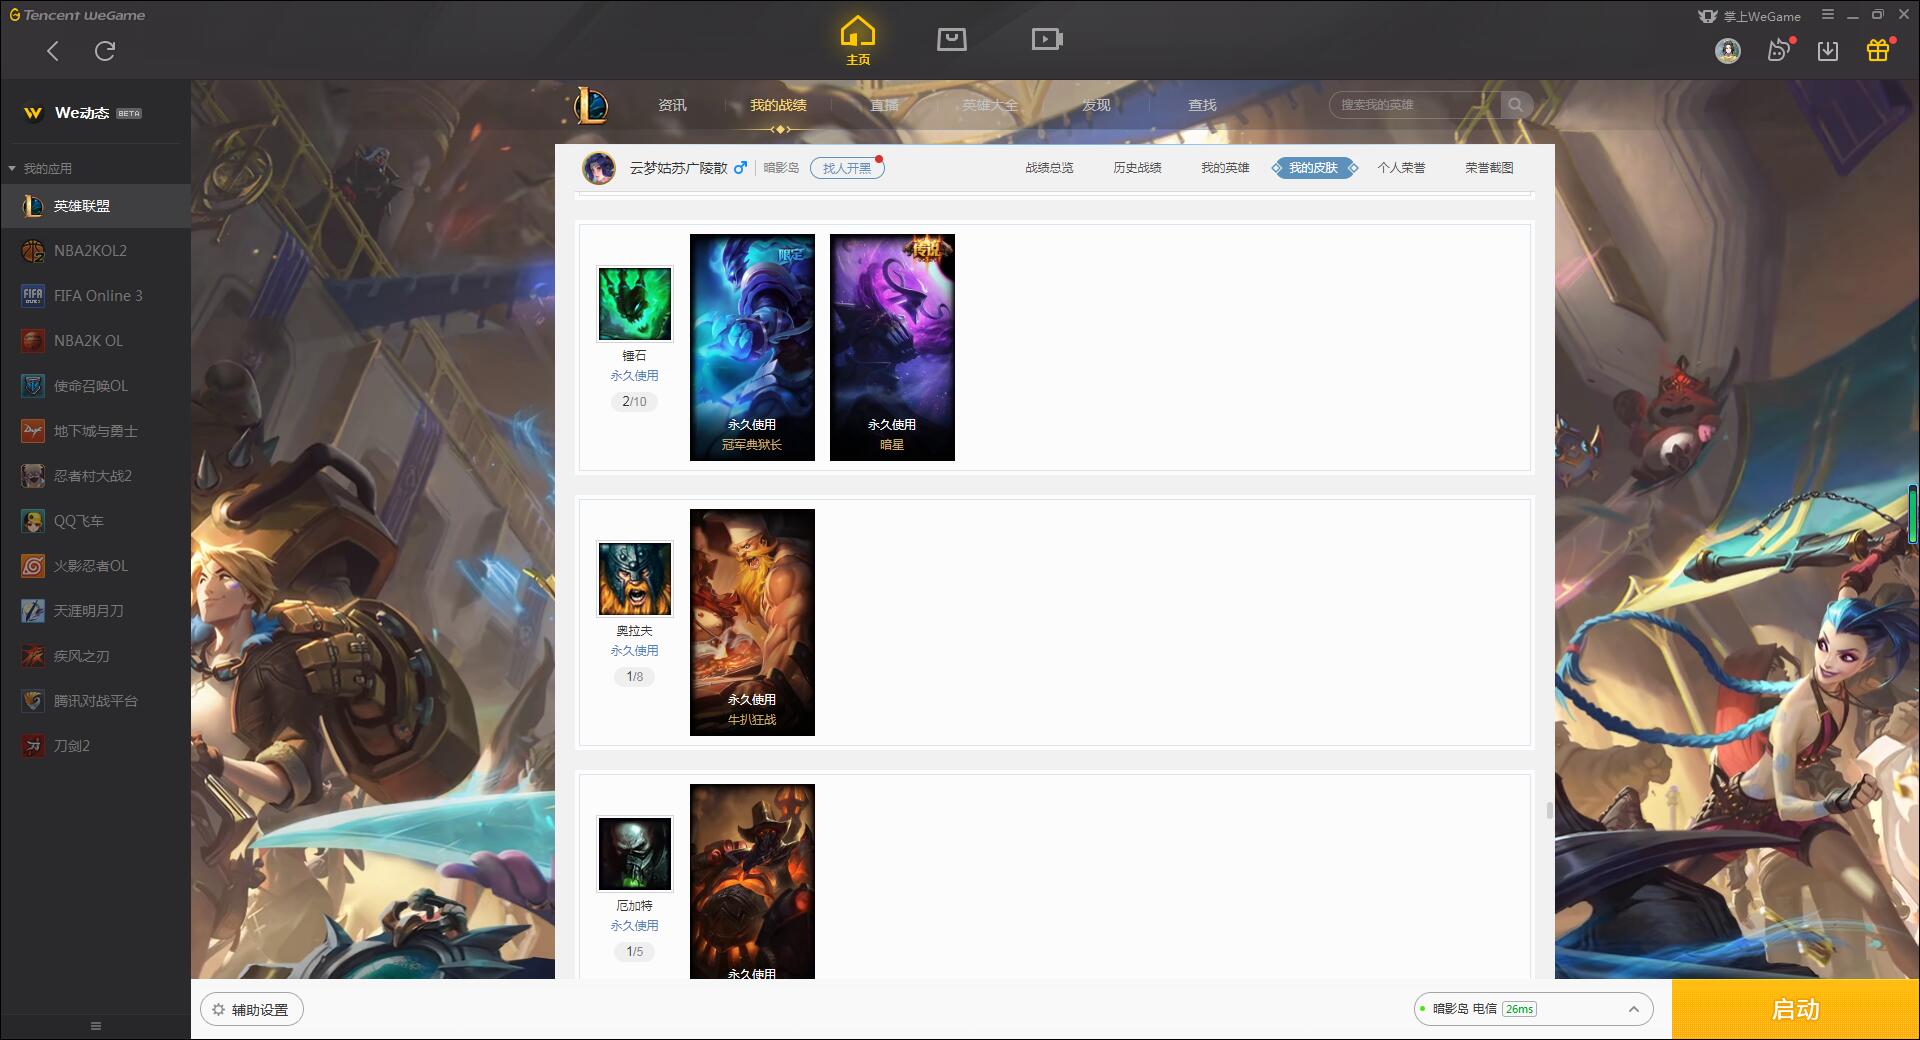Viewport: 1920px width, 1040px height.
Task: Click the 2/10 skin count under 锤石
Action: coord(634,401)
